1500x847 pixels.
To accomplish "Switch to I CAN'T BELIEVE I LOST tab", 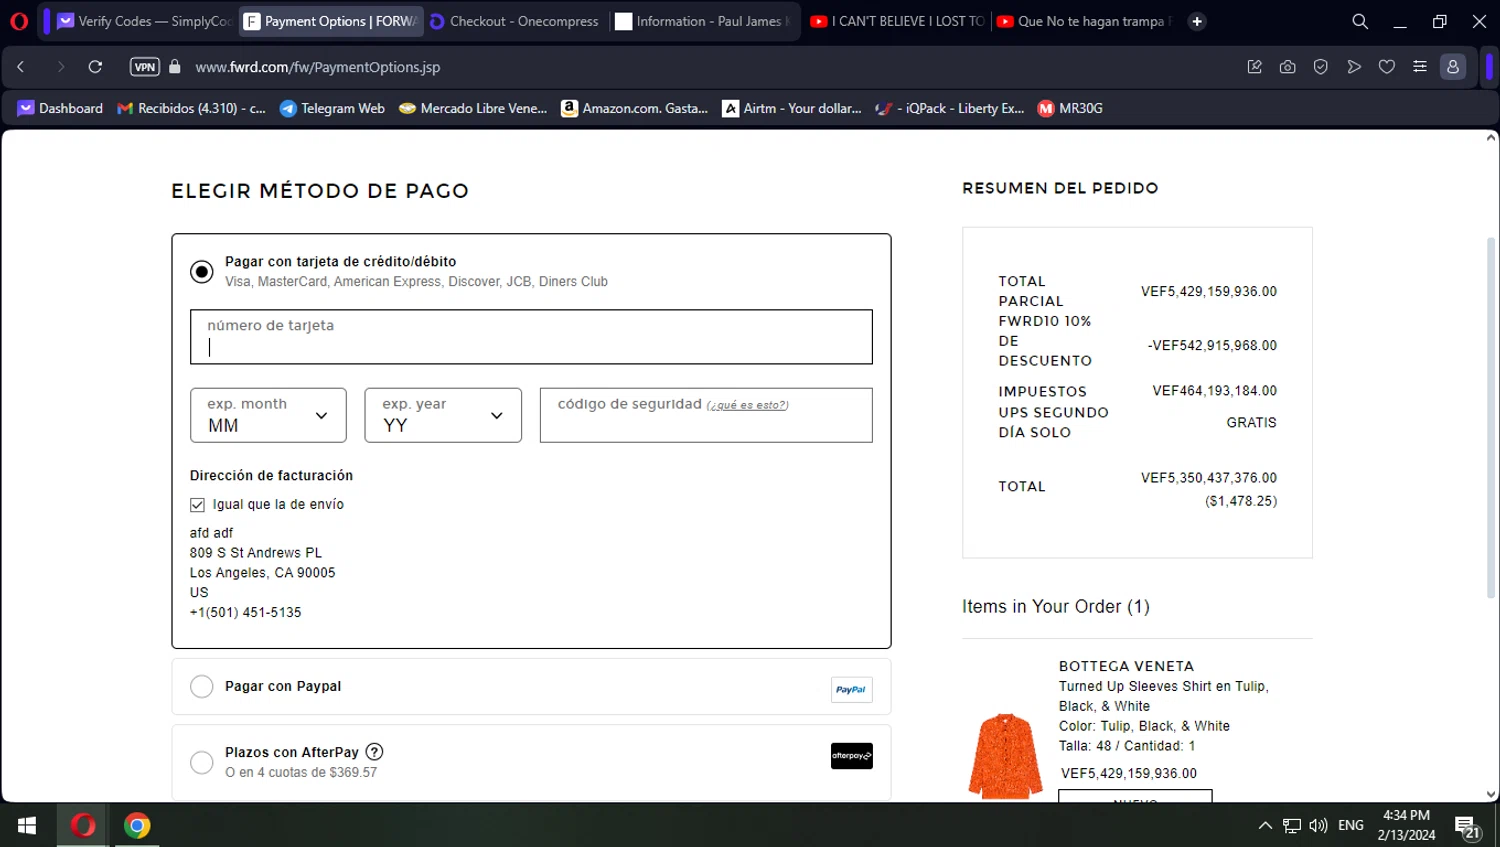I will pyautogui.click(x=897, y=21).
